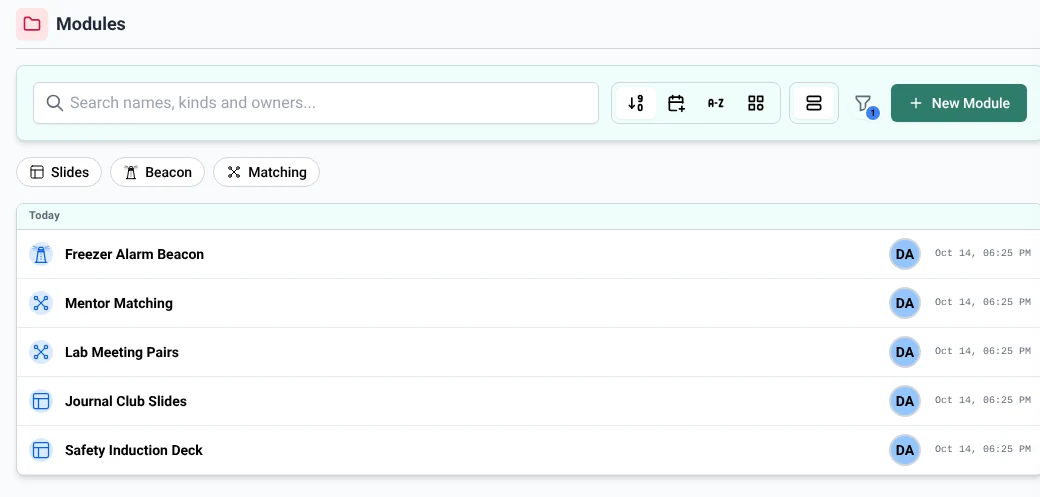
Task: Sort modules by creation date
Action: tap(676, 103)
